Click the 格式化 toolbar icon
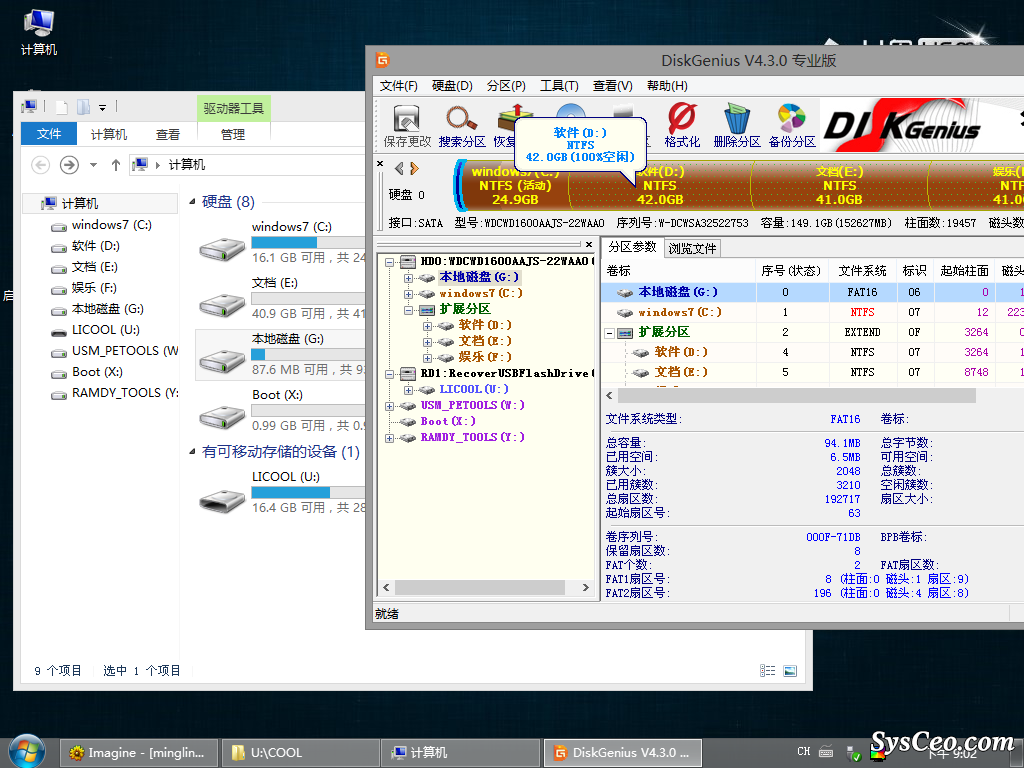This screenshot has width=1024, height=768. pos(682,125)
